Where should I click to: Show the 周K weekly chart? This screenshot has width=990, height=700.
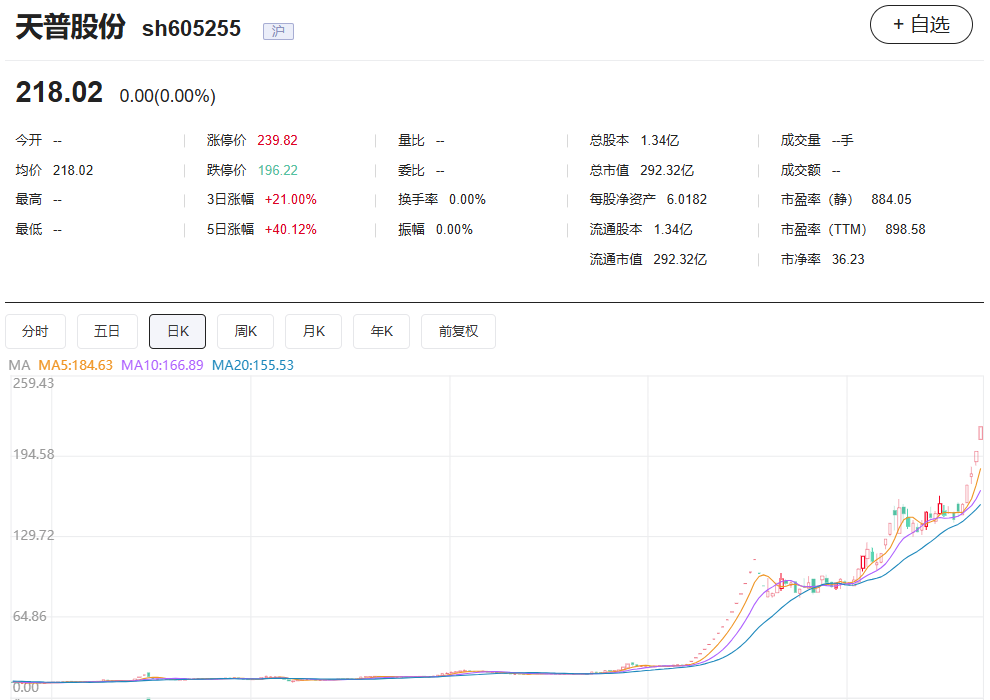(245, 331)
